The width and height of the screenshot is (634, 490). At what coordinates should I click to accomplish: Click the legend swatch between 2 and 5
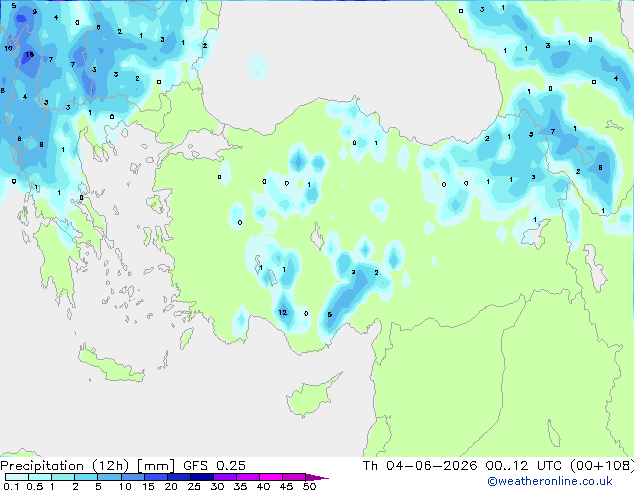pyautogui.click(x=86, y=477)
